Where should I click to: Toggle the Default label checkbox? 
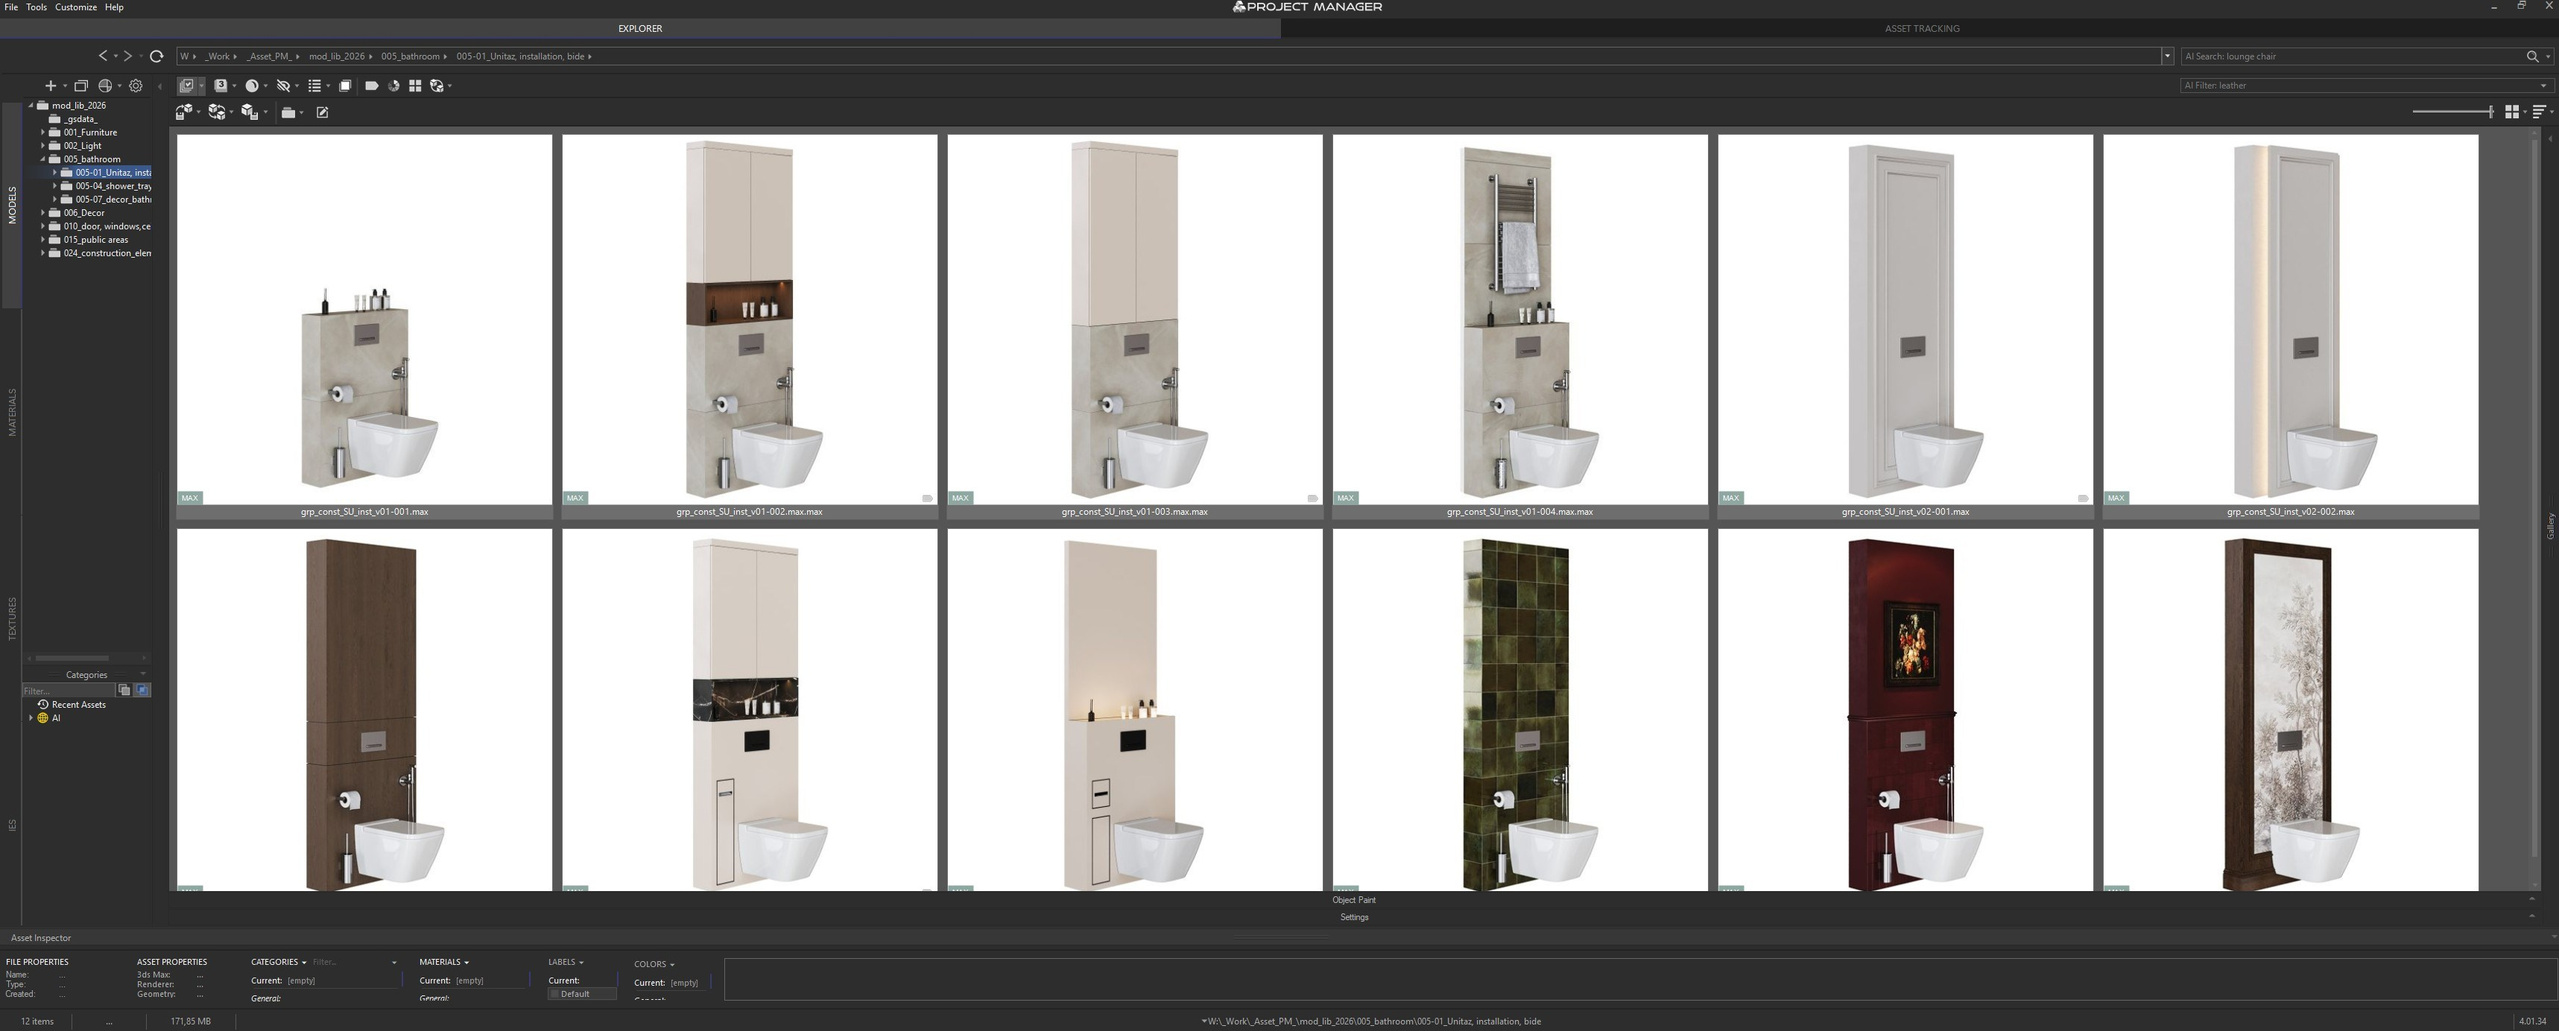click(x=555, y=994)
